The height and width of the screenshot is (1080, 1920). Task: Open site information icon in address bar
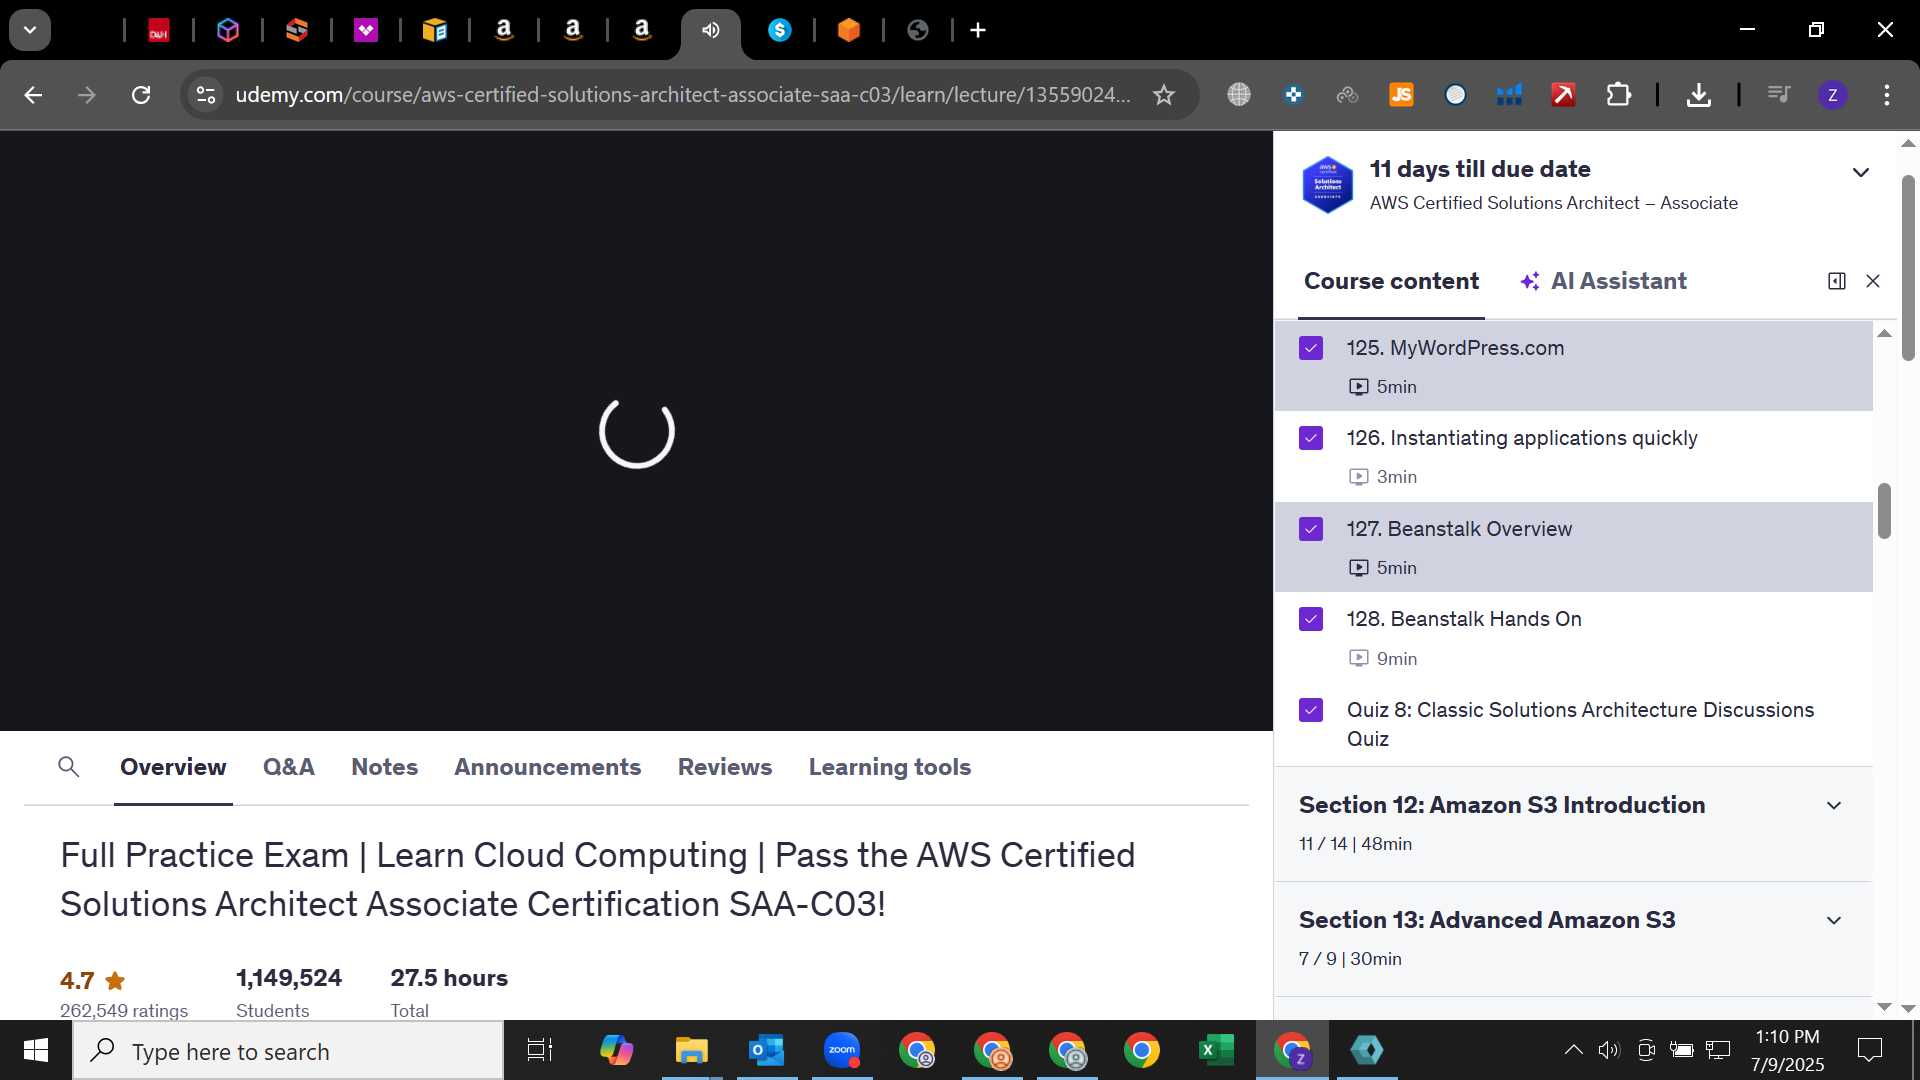click(206, 95)
